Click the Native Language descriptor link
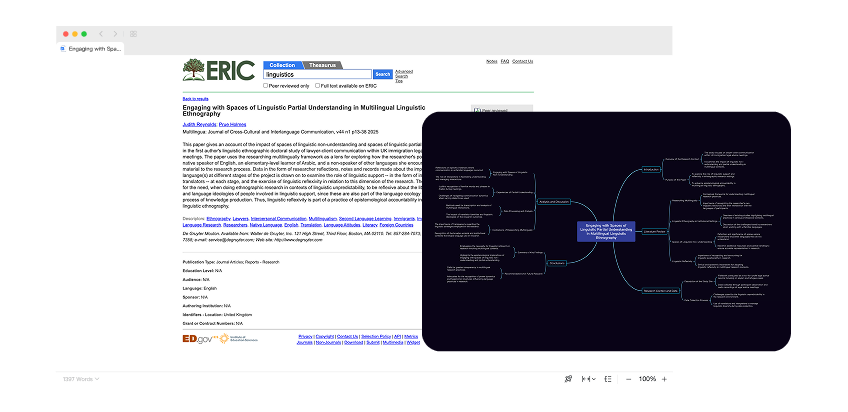 click(x=266, y=224)
